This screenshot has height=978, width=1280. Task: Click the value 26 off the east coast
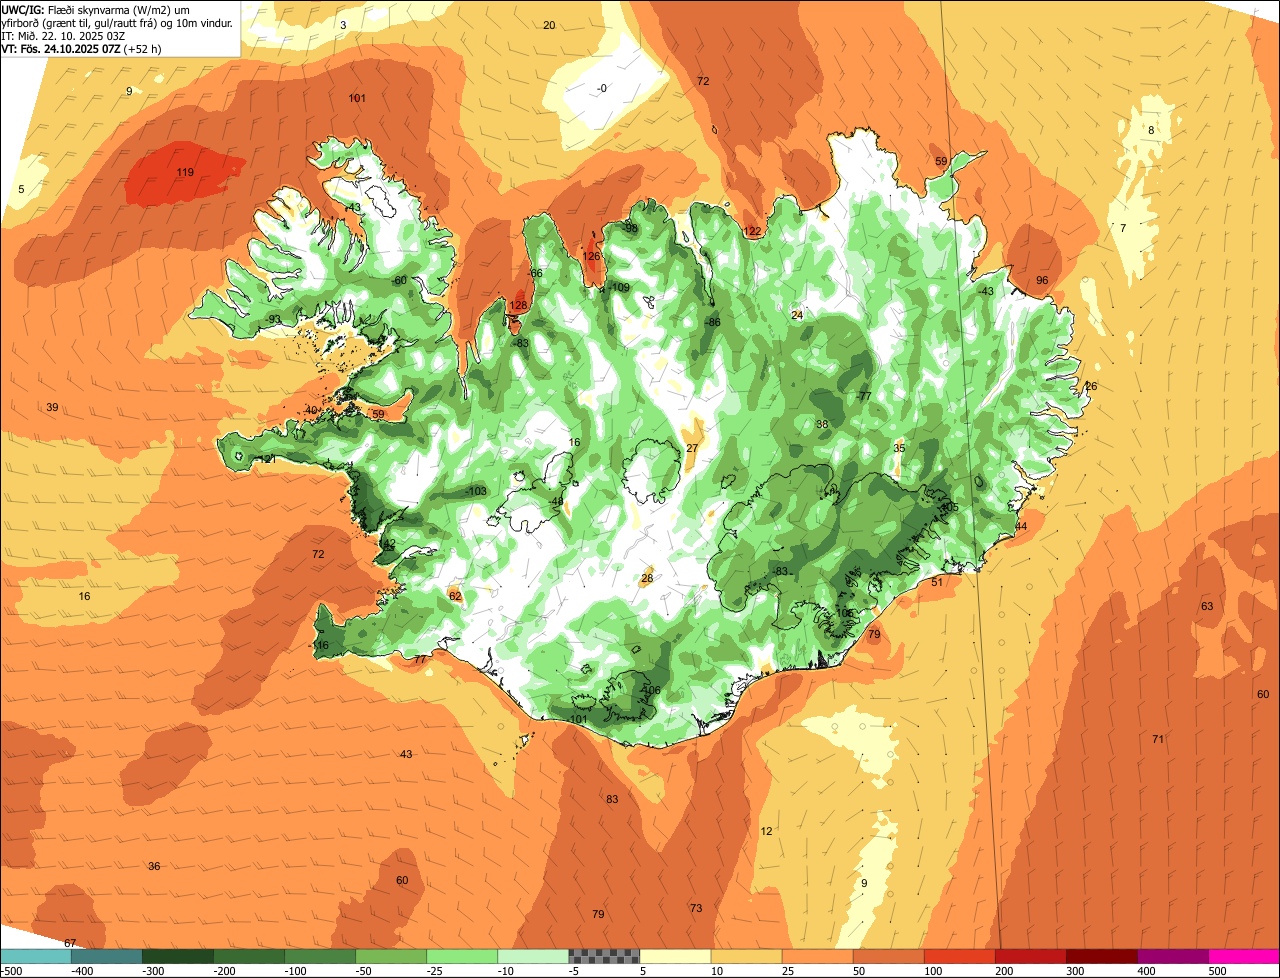1091,386
